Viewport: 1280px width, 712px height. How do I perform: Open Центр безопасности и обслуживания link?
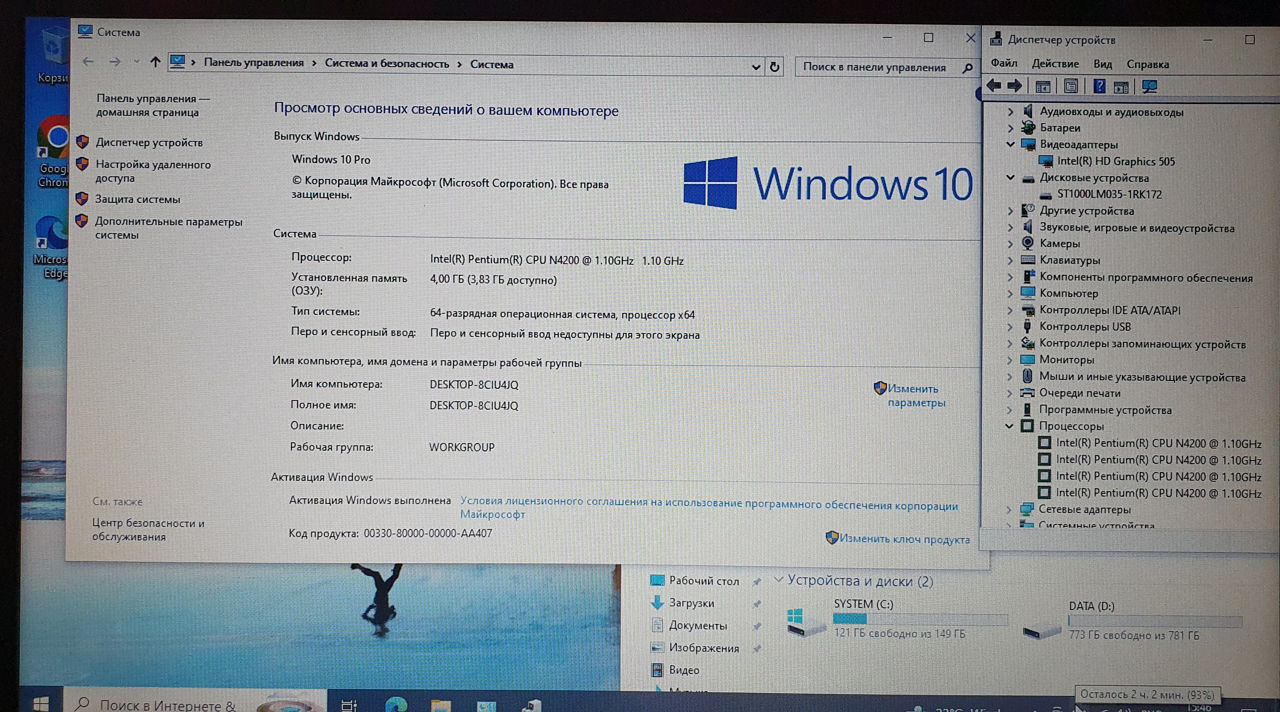click(x=148, y=530)
